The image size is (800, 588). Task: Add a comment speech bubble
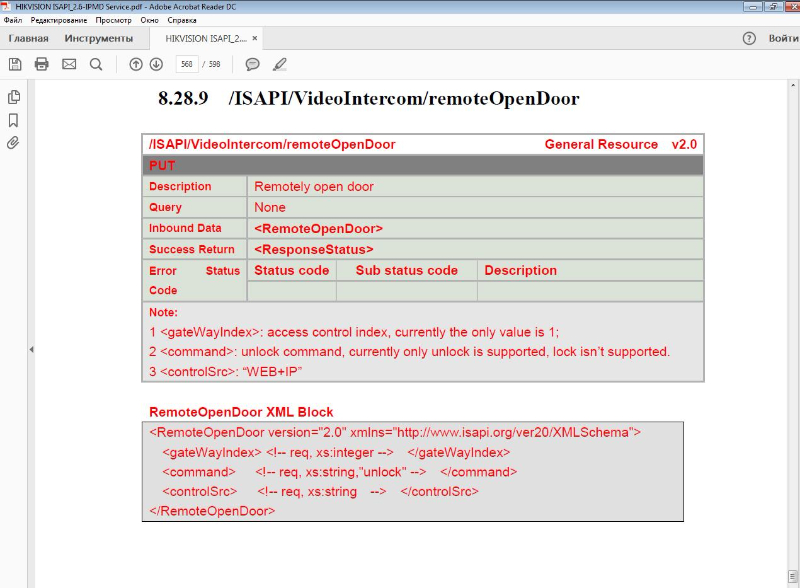(252, 64)
